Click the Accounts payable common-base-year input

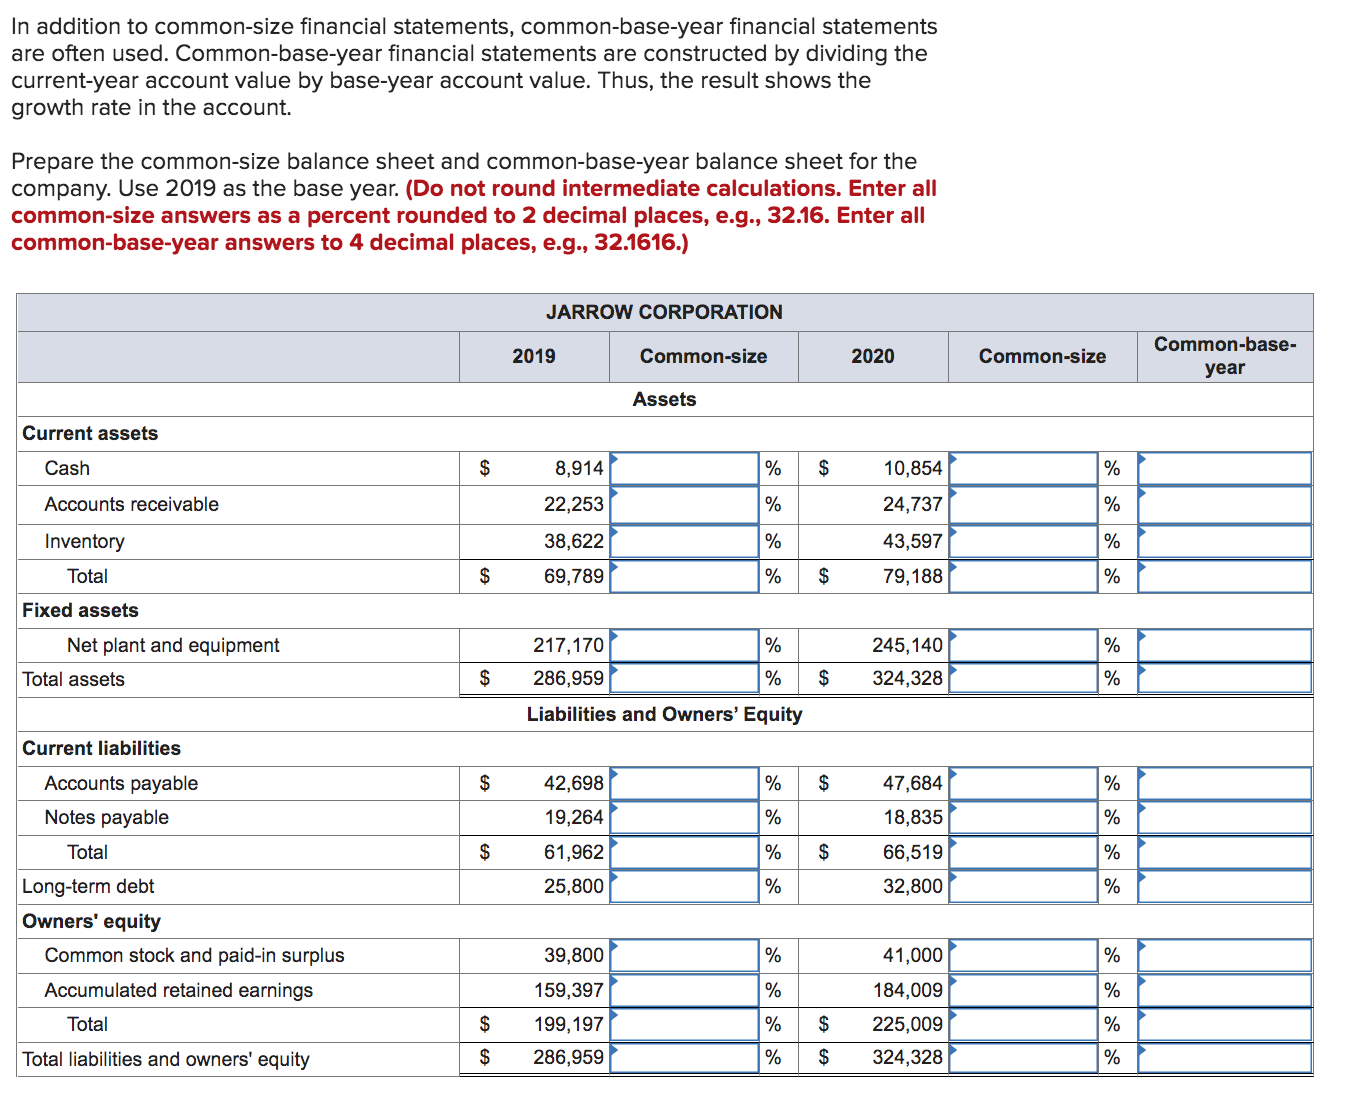click(1224, 782)
